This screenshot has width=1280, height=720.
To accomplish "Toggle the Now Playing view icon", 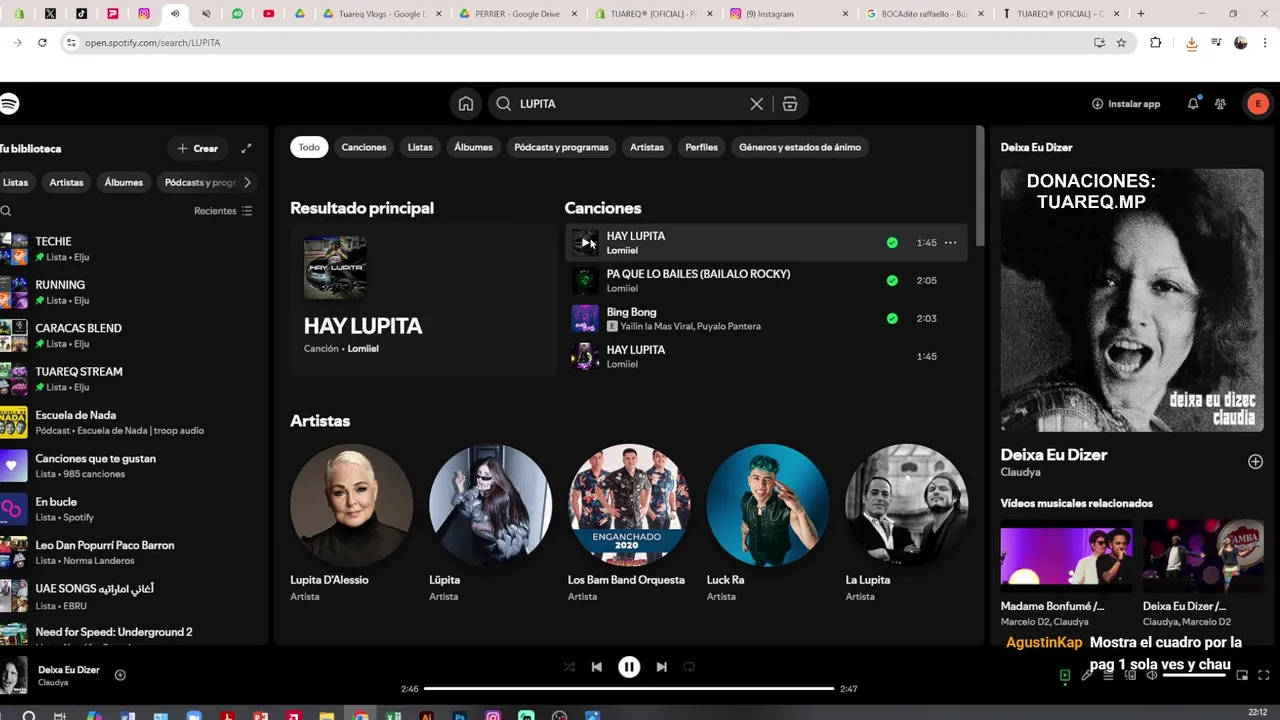I will coord(1065,675).
